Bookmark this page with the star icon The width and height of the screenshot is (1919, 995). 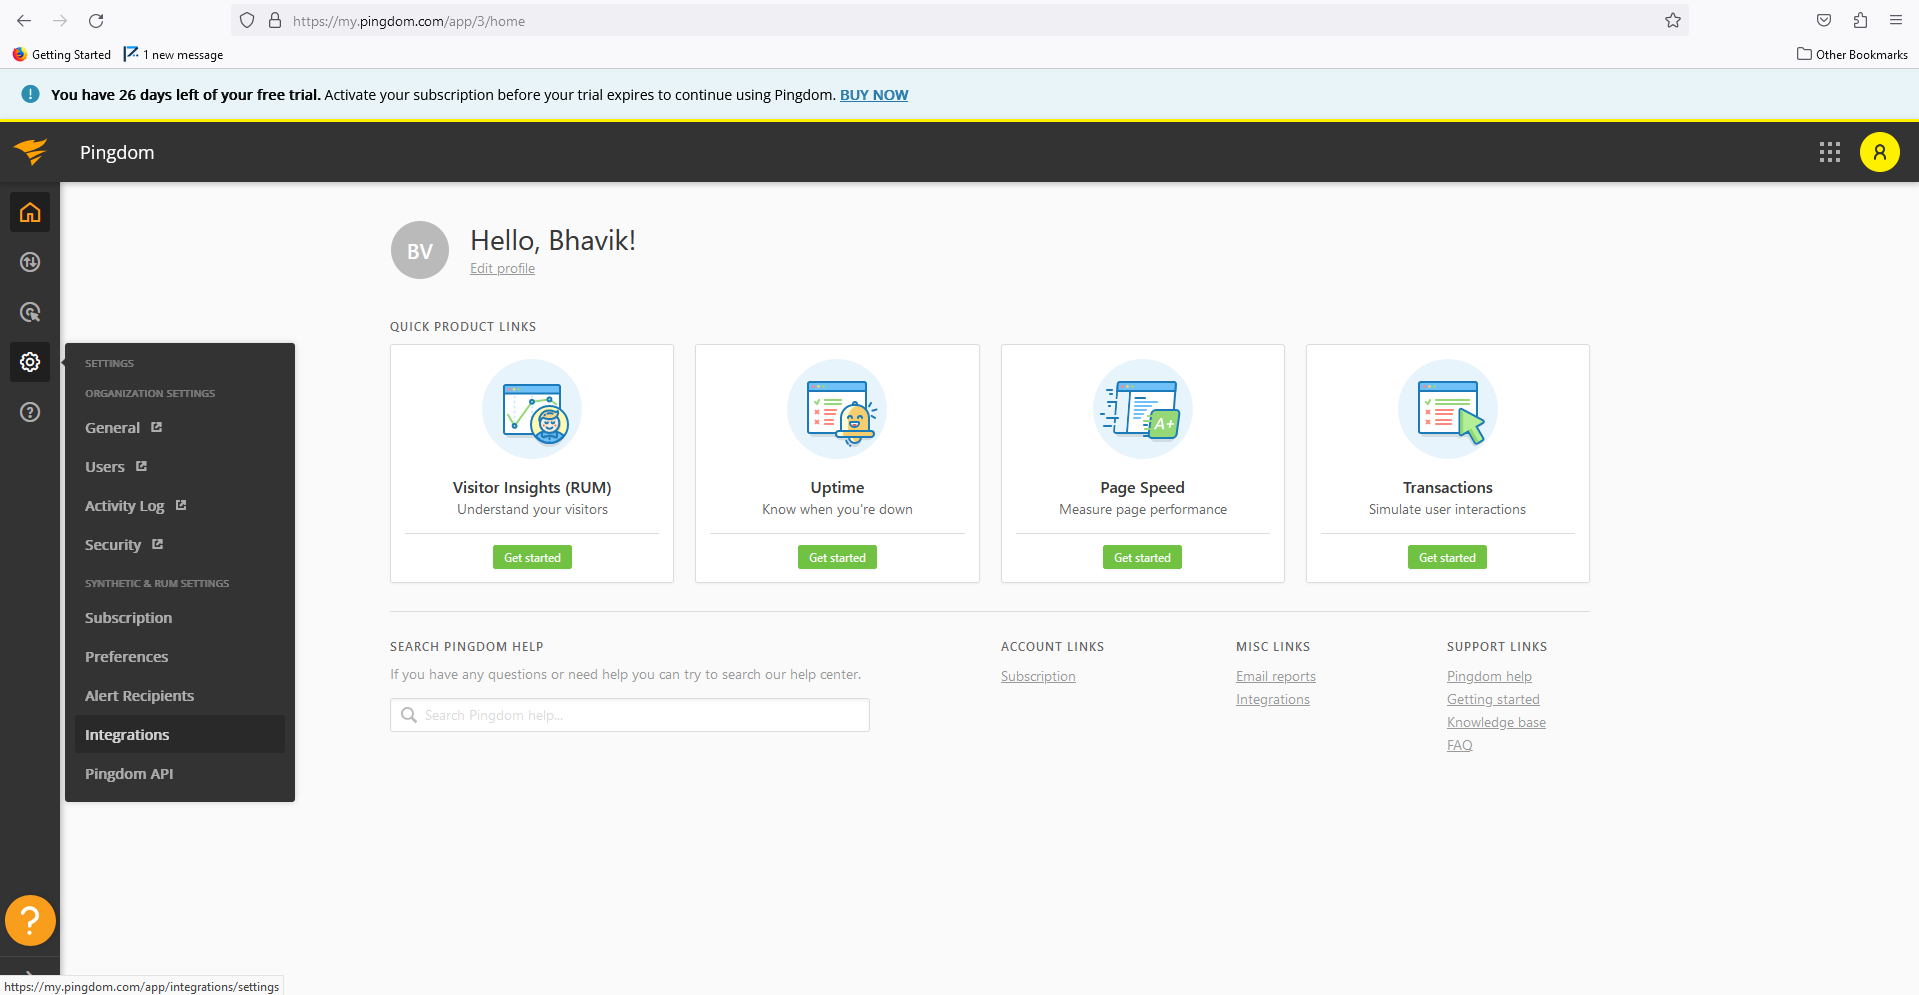pos(1673,21)
